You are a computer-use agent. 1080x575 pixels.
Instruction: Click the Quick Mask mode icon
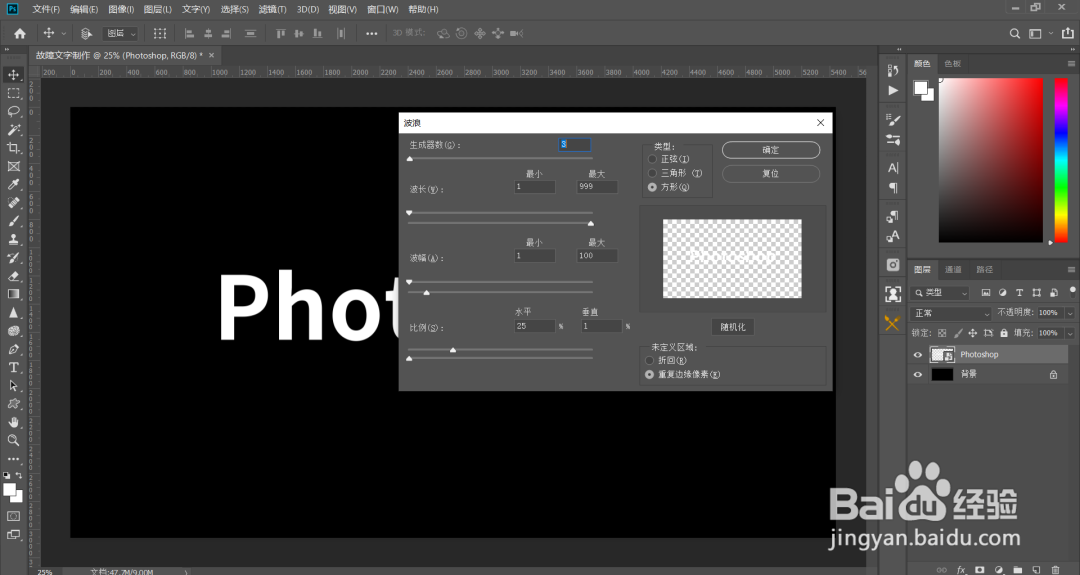pyautogui.click(x=13, y=516)
